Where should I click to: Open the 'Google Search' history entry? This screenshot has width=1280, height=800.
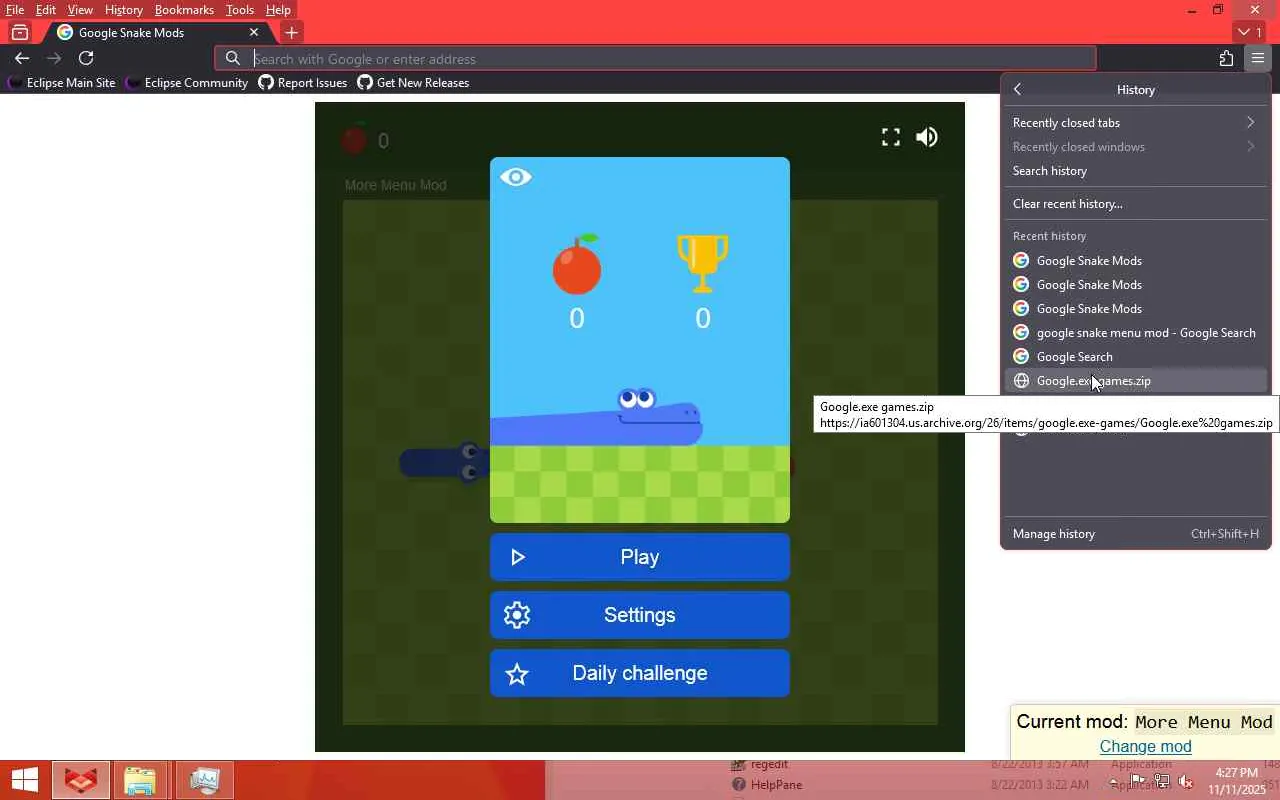1135,356
